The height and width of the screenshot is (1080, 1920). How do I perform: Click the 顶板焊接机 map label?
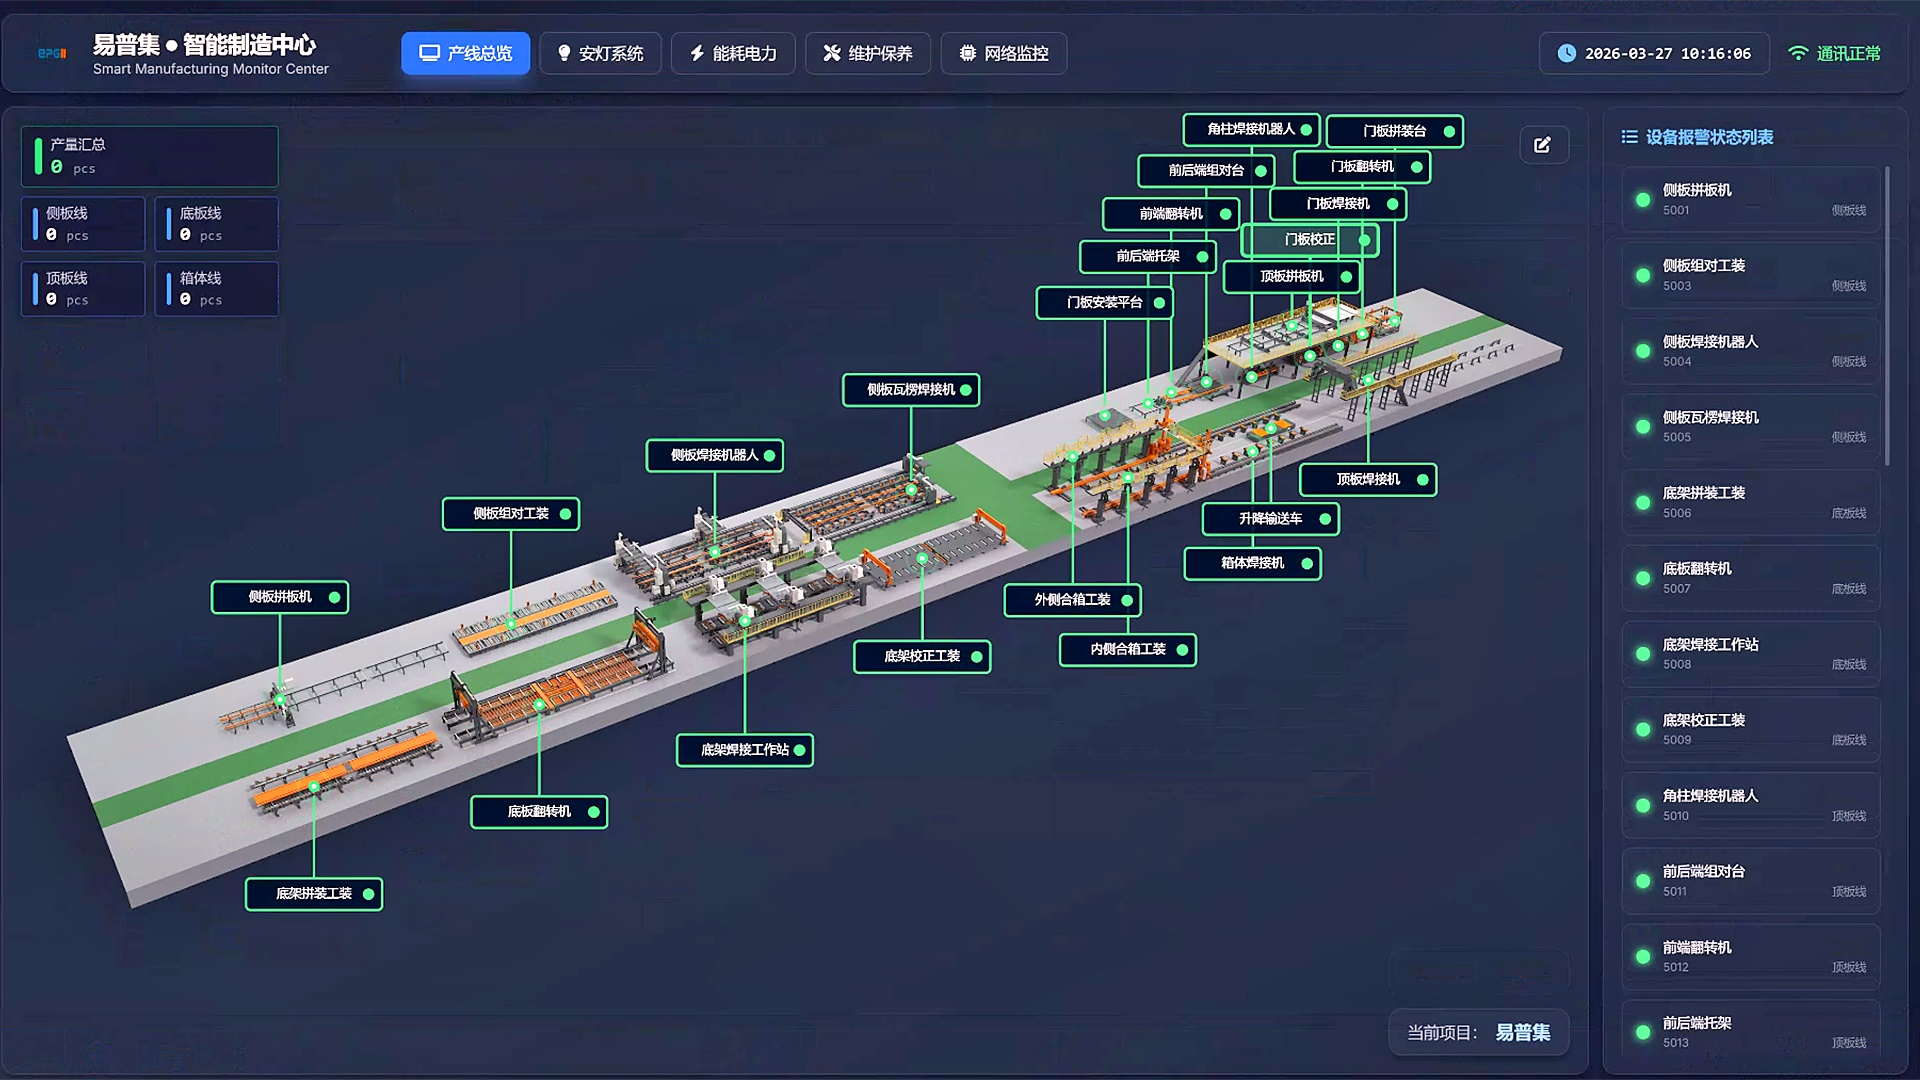(x=1368, y=480)
